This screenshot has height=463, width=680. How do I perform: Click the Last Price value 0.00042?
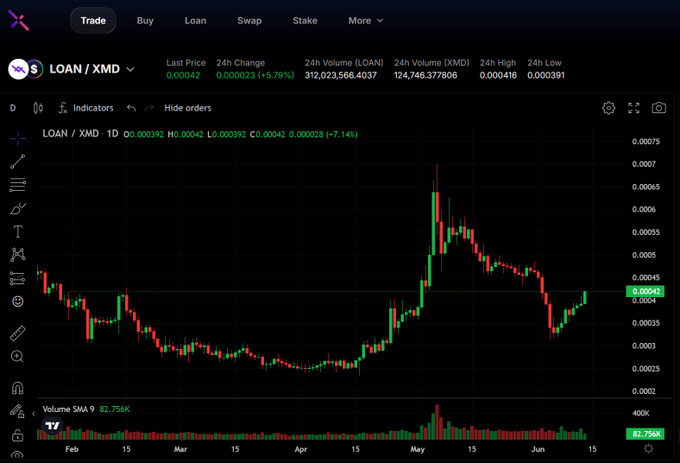pyautogui.click(x=183, y=75)
